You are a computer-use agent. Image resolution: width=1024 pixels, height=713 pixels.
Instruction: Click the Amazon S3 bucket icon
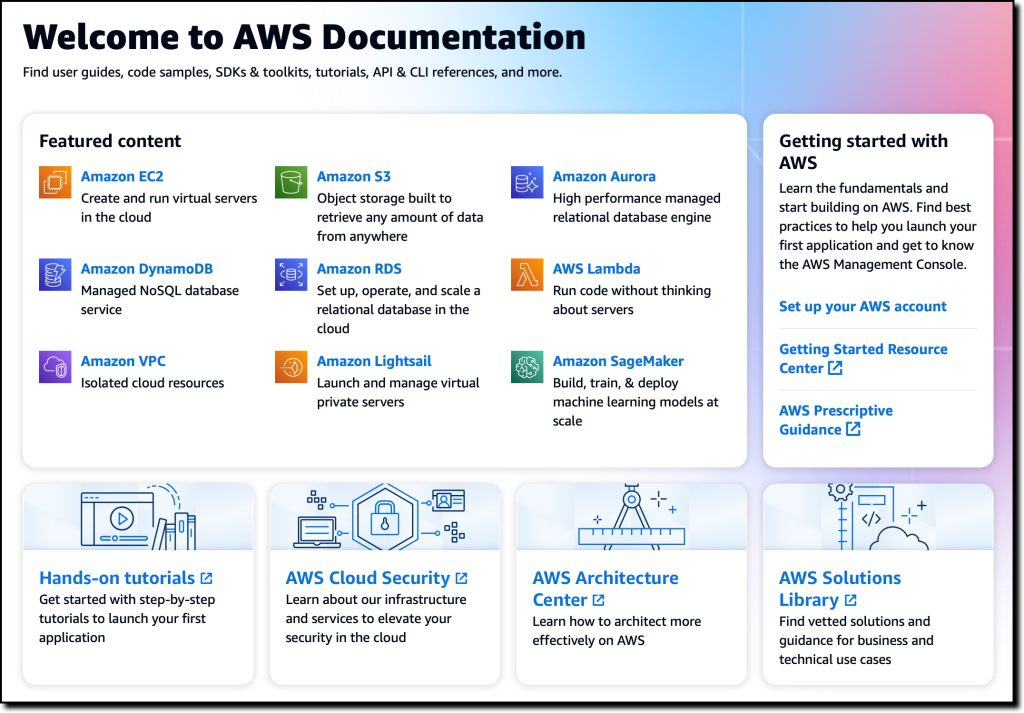(290, 184)
